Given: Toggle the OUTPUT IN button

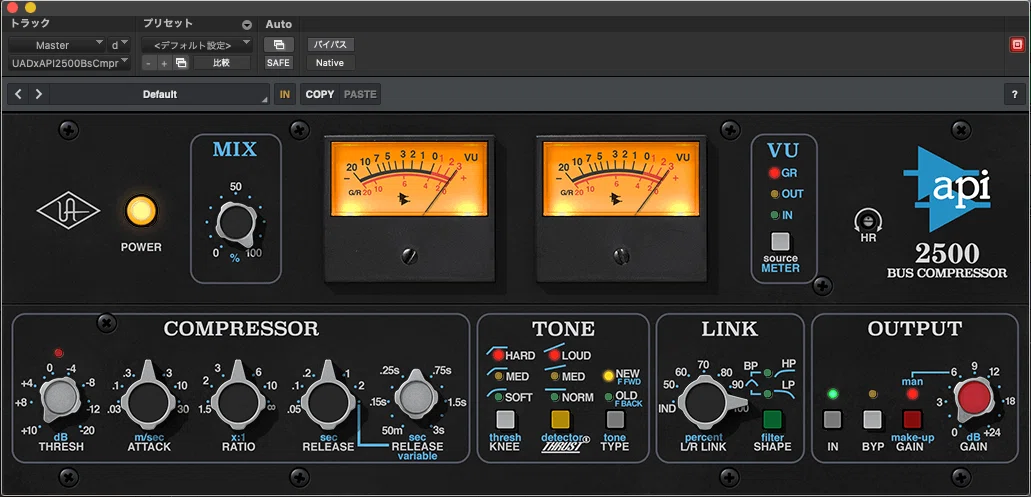Looking at the screenshot, I should [833, 419].
